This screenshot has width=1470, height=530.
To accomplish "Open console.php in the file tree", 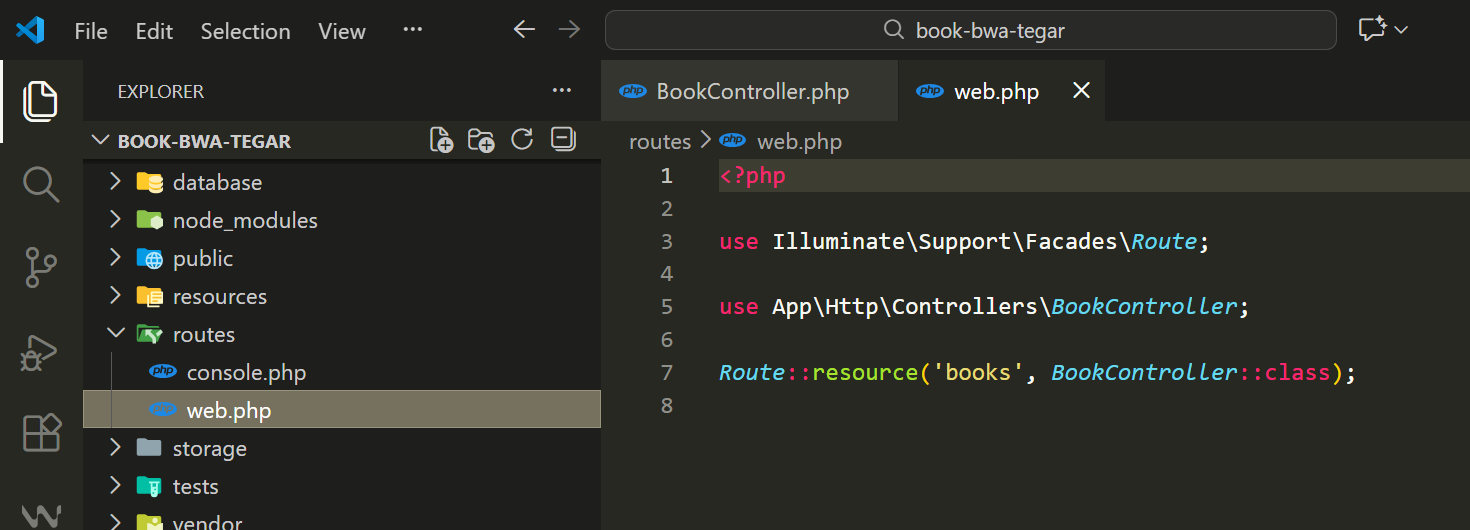I will (246, 373).
